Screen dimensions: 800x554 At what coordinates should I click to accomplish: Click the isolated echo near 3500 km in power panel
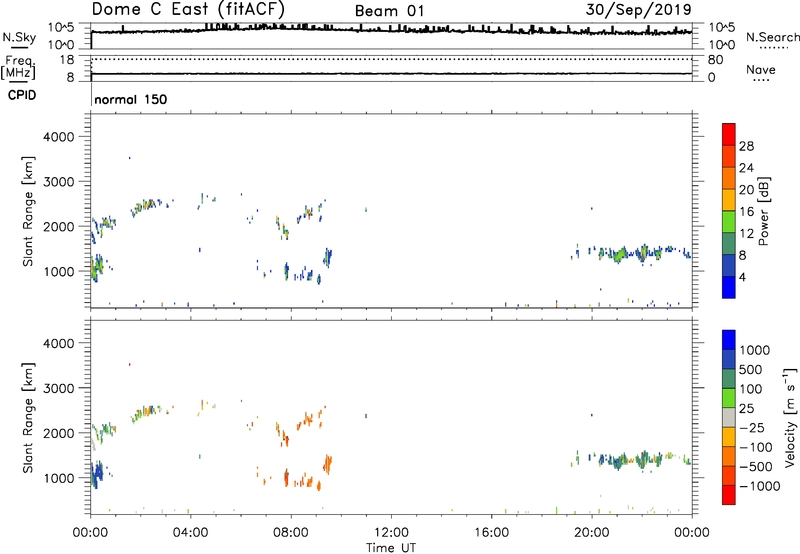coord(129,158)
